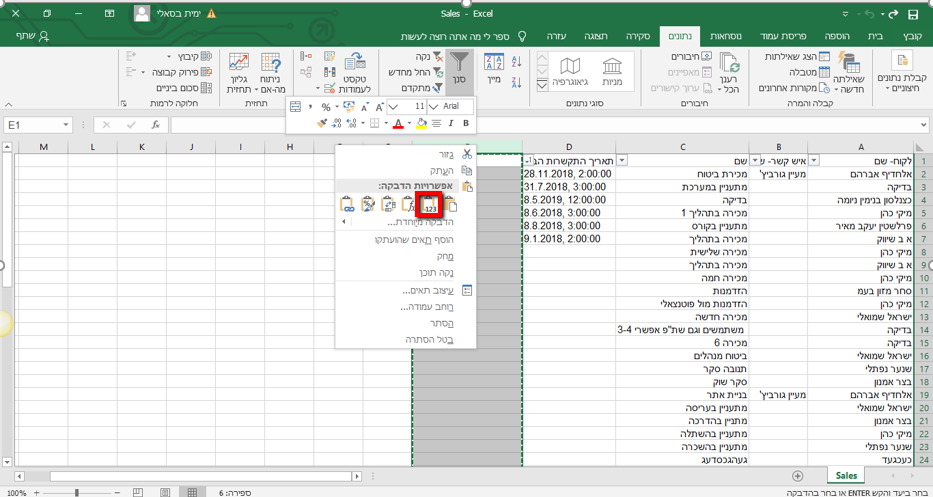Select Format Cells (עיצוב תאים) in the context menu

click(405, 290)
